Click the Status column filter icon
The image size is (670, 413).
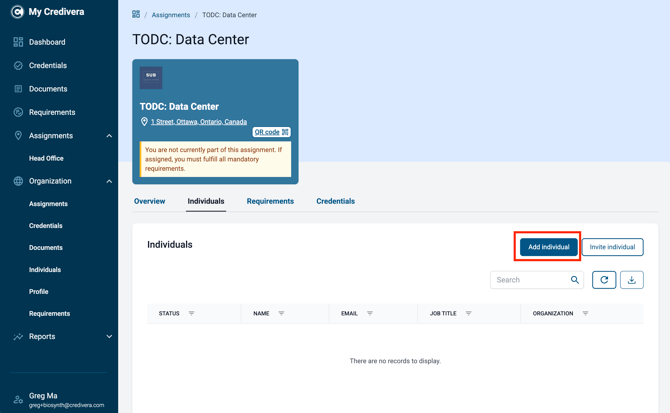click(x=191, y=313)
